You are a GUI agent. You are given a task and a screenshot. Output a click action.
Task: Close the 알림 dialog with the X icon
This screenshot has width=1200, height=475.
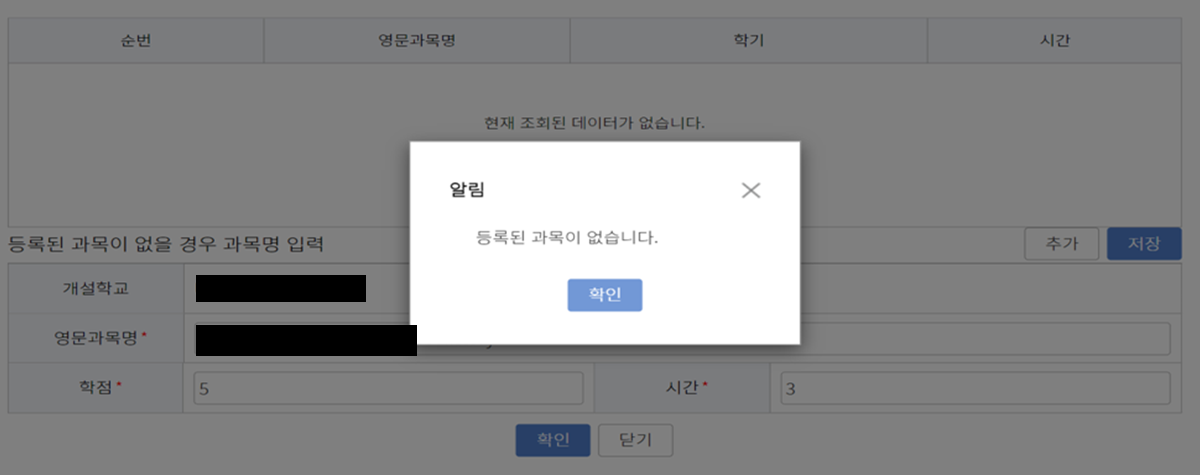751,190
